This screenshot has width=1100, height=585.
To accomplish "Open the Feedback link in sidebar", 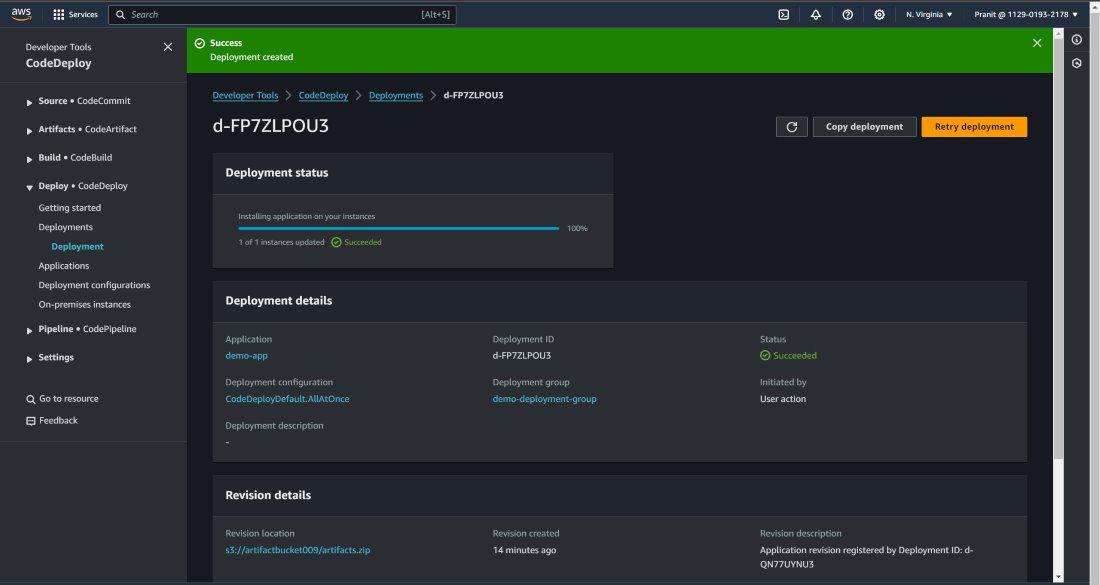I will click(x=52, y=421).
